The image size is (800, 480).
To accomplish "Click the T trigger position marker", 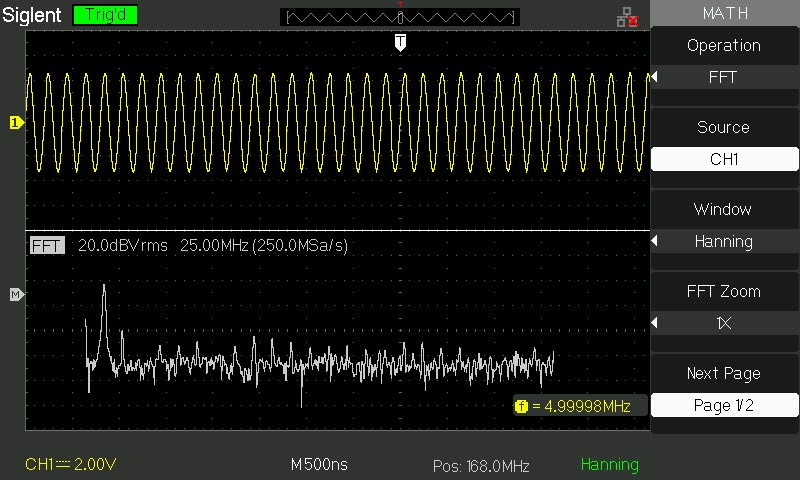I will click(x=400, y=42).
